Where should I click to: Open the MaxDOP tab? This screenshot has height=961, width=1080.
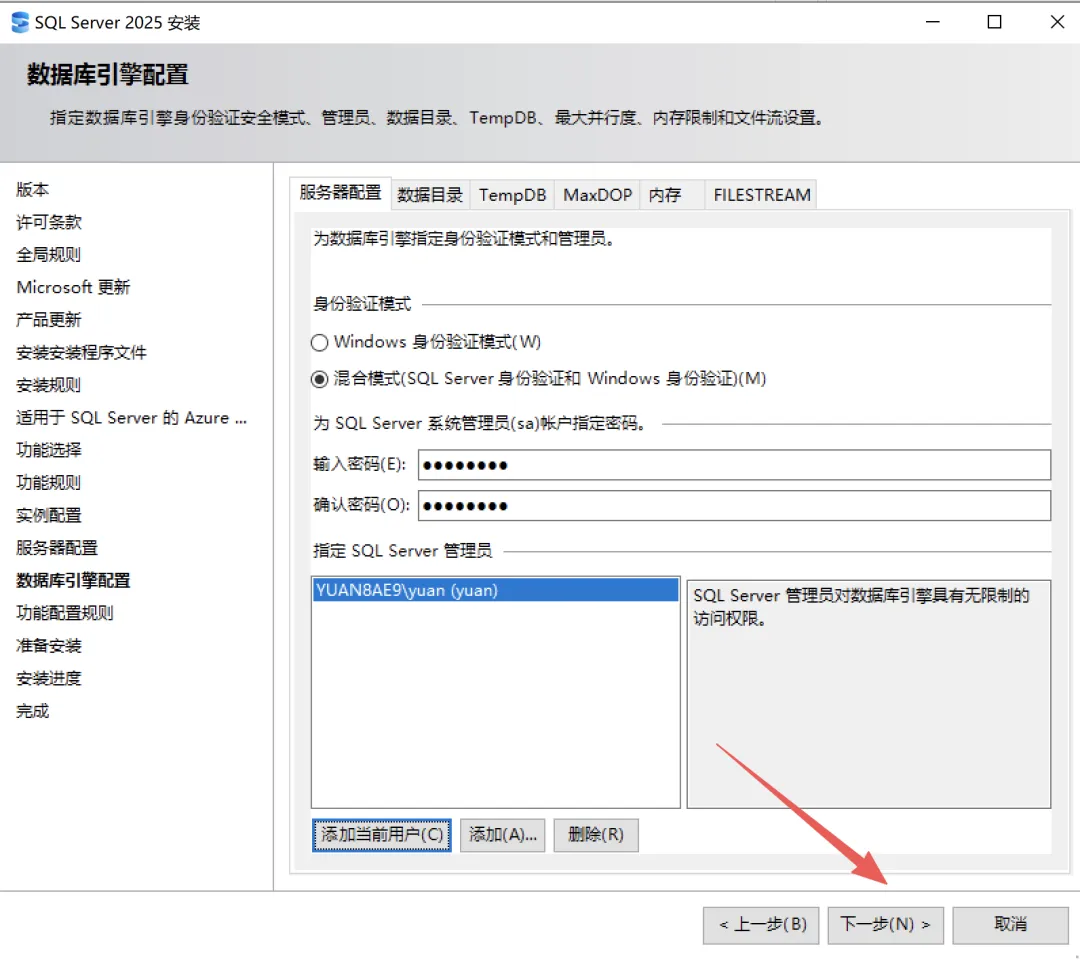597,195
